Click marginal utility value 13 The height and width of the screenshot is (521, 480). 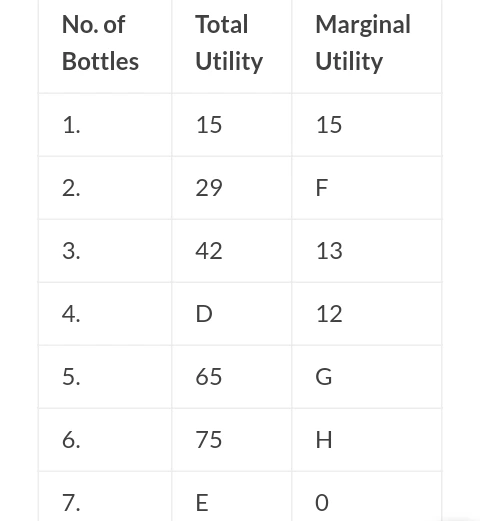click(329, 251)
